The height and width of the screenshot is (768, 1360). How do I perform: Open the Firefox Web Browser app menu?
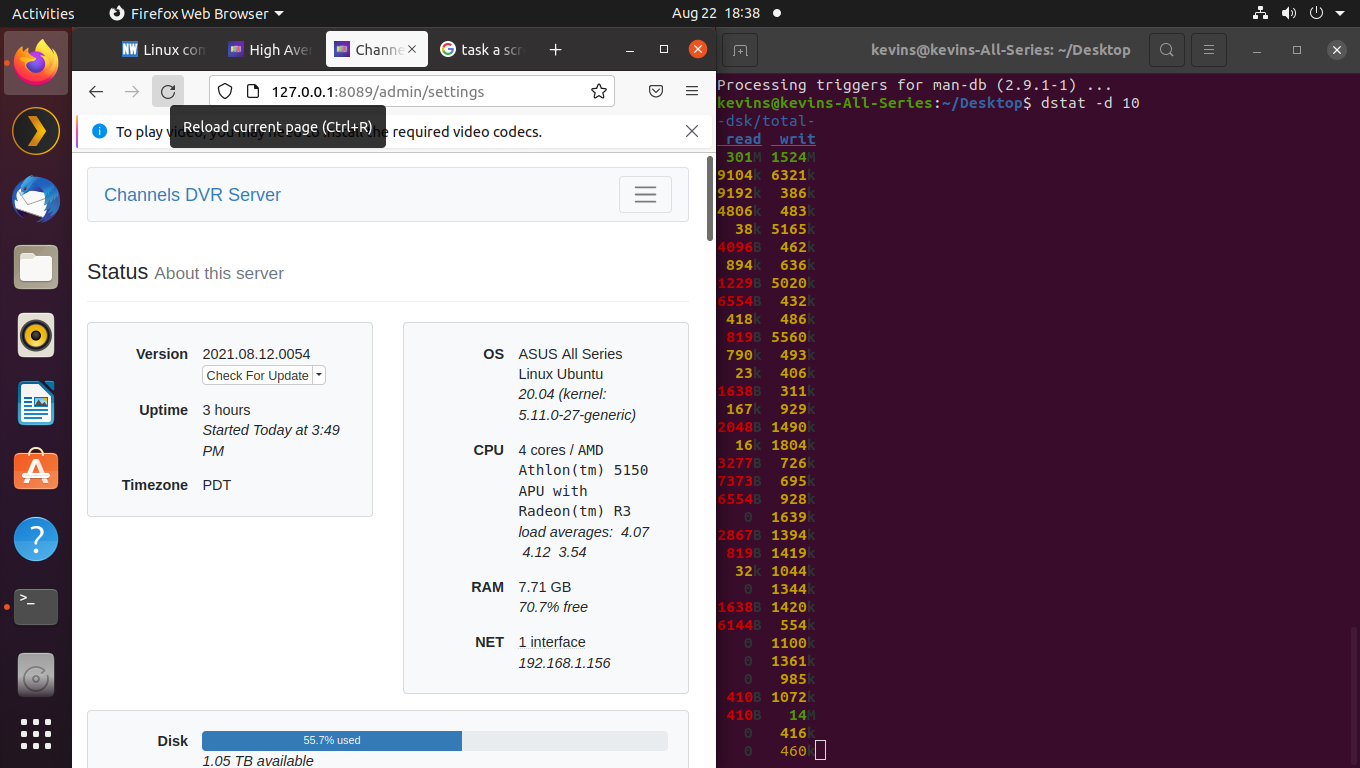coord(196,14)
